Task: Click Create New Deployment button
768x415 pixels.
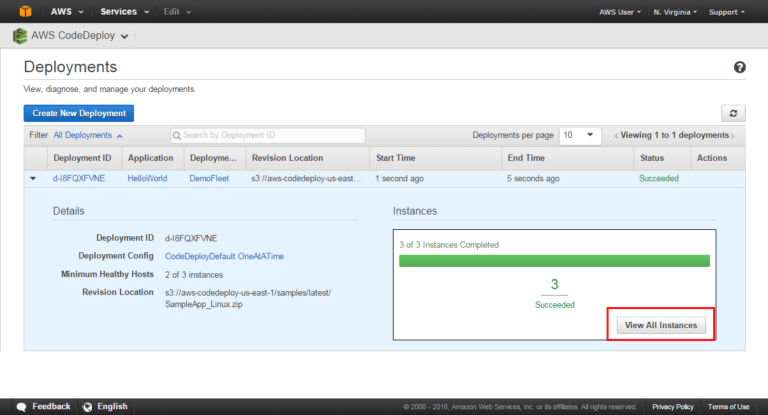Action: 79,113
